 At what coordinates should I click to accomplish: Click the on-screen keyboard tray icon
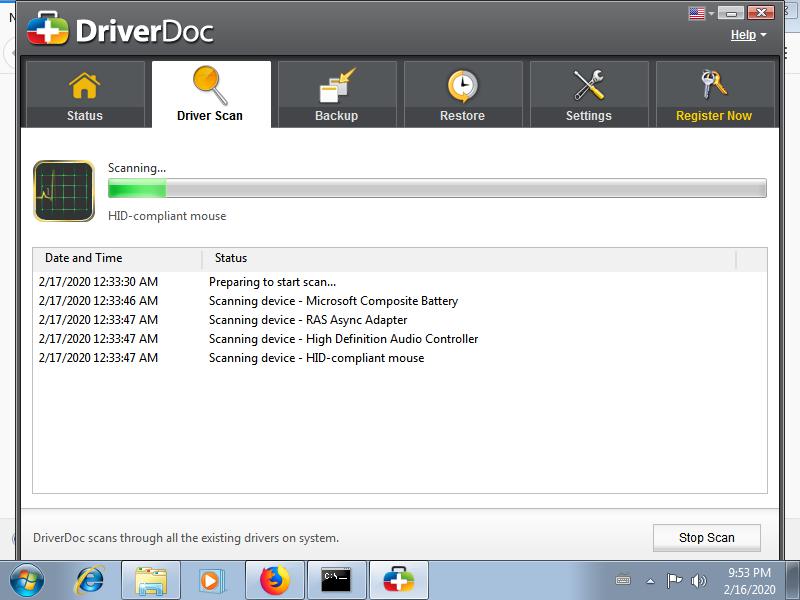click(x=623, y=581)
